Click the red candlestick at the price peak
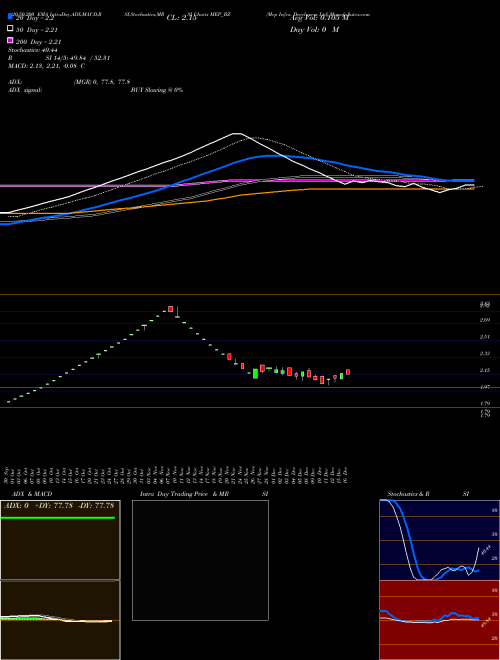This screenshot has height=660, width=500. click(x=170, y=309)
